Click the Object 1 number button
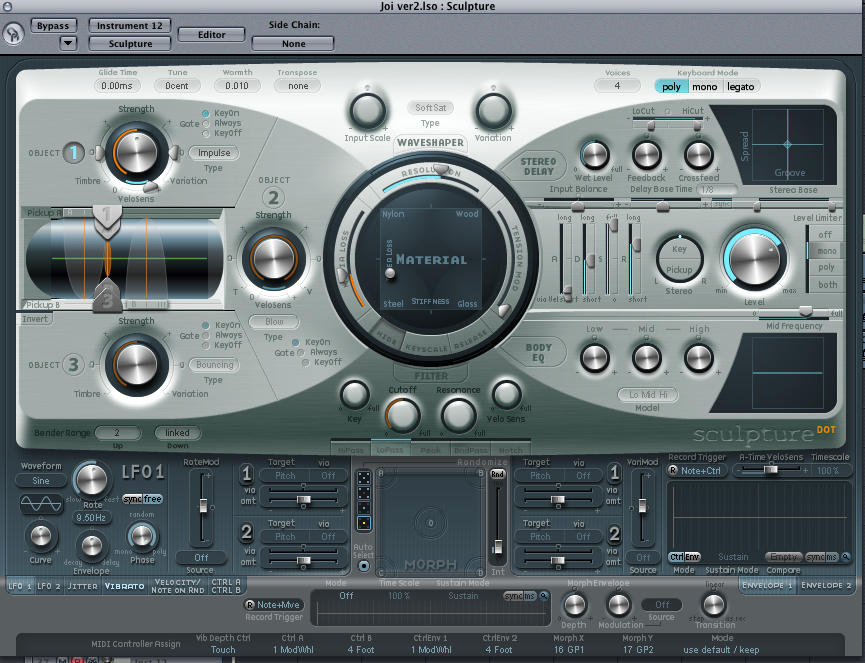This screenshot has width=865, height=663. [x=73, y=153]
